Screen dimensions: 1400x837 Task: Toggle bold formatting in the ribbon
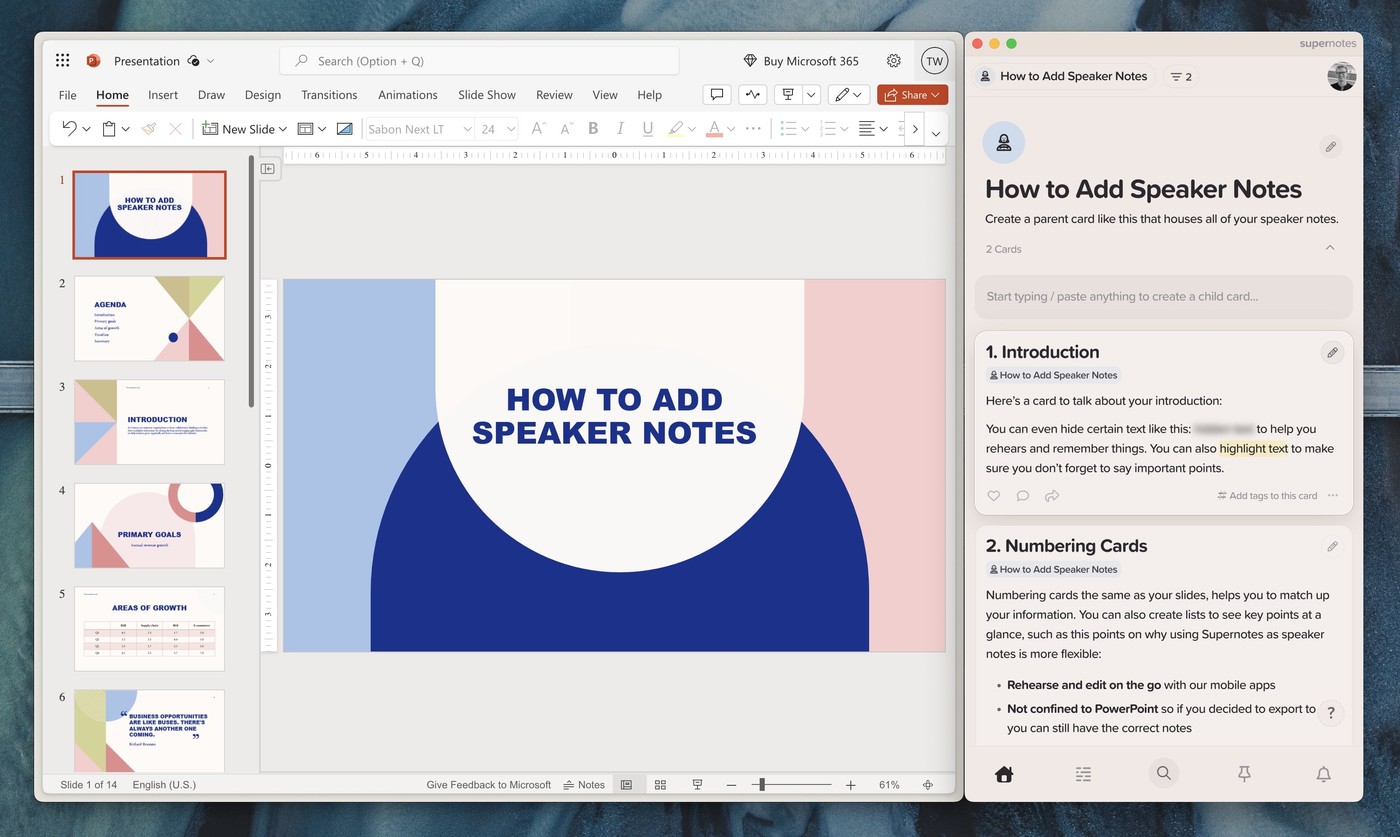tap(593, 128)
